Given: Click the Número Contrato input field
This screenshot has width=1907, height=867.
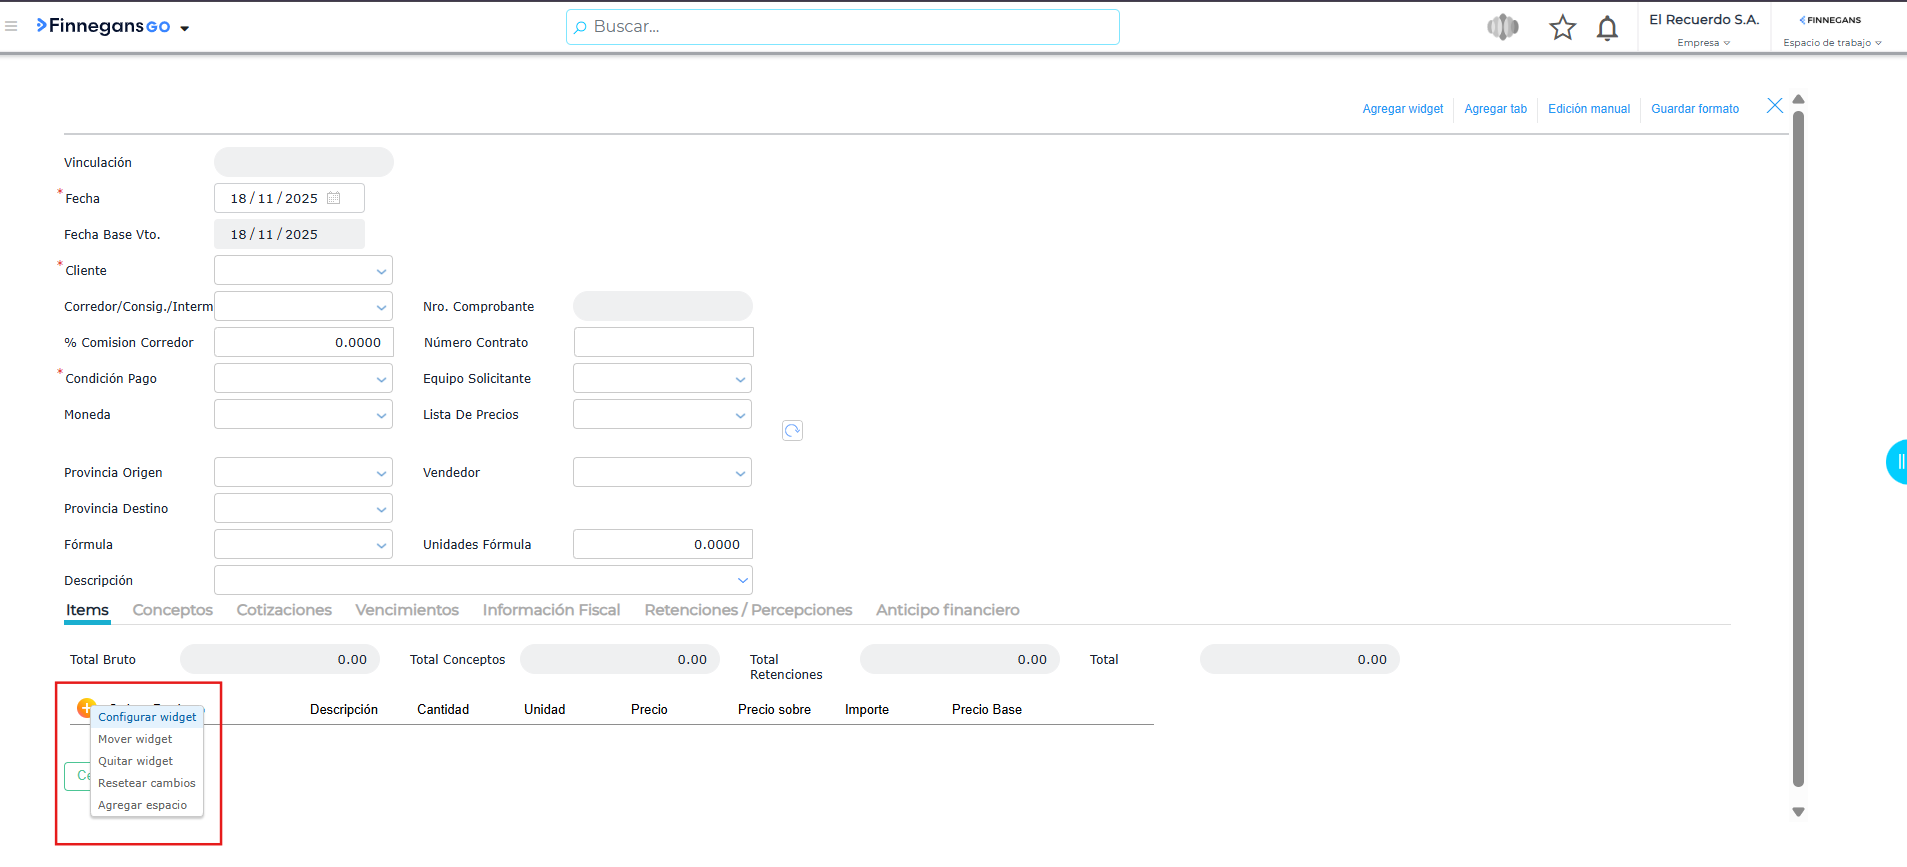Looking at the screenshot, I should tap(663, 342).
